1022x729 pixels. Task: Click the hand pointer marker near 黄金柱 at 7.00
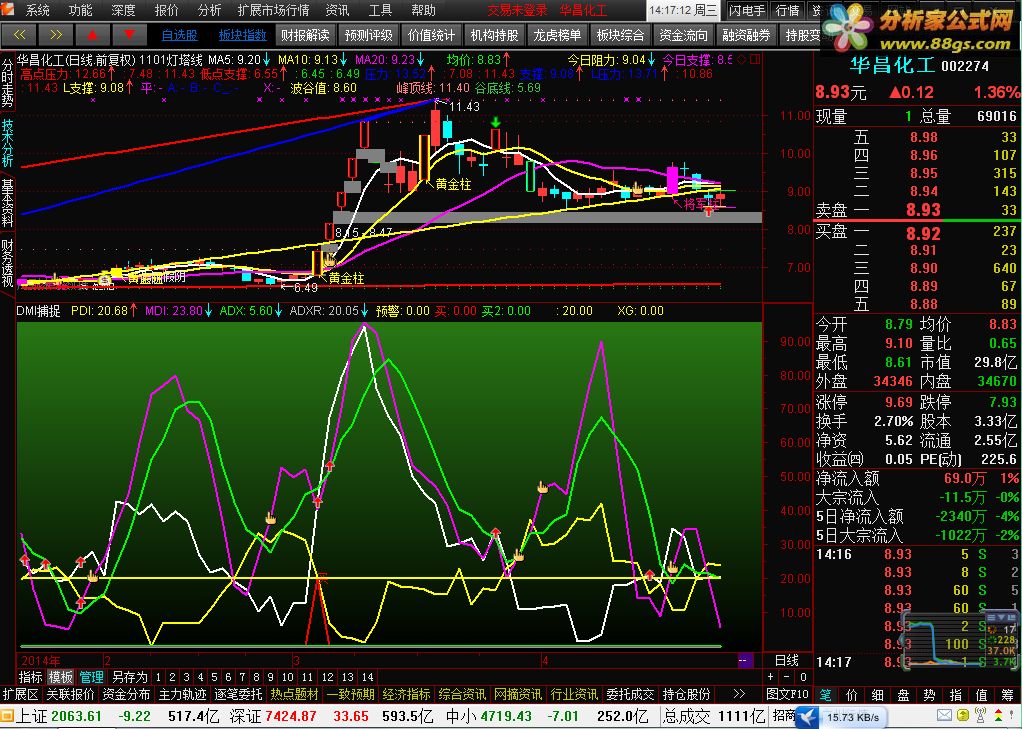(x=329, y=261)
